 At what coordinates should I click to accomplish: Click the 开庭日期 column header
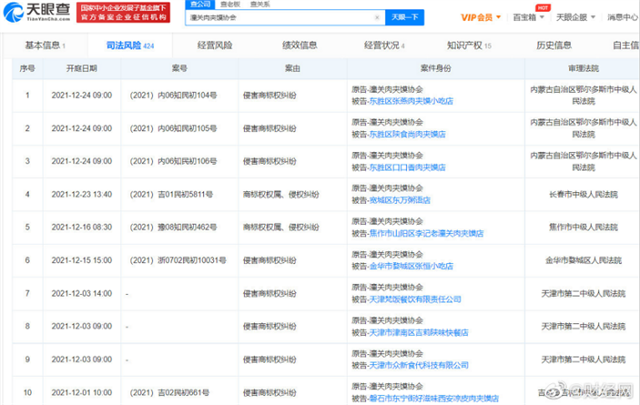tap(82, 69)
